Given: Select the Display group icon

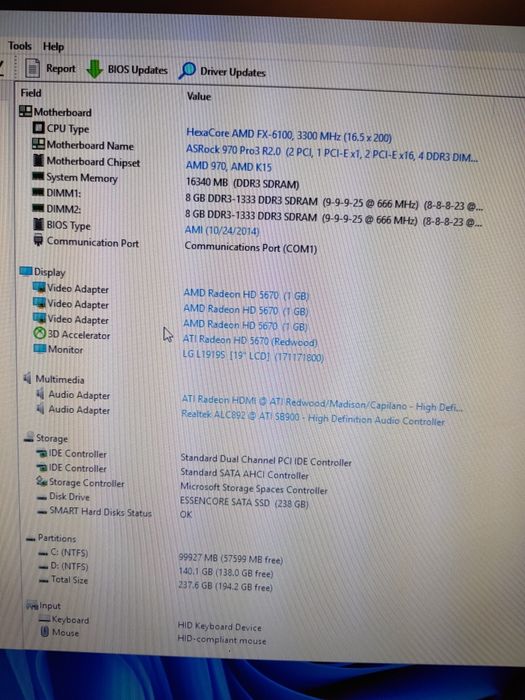Looking at the screenshot, I should (x=26, y=271).
